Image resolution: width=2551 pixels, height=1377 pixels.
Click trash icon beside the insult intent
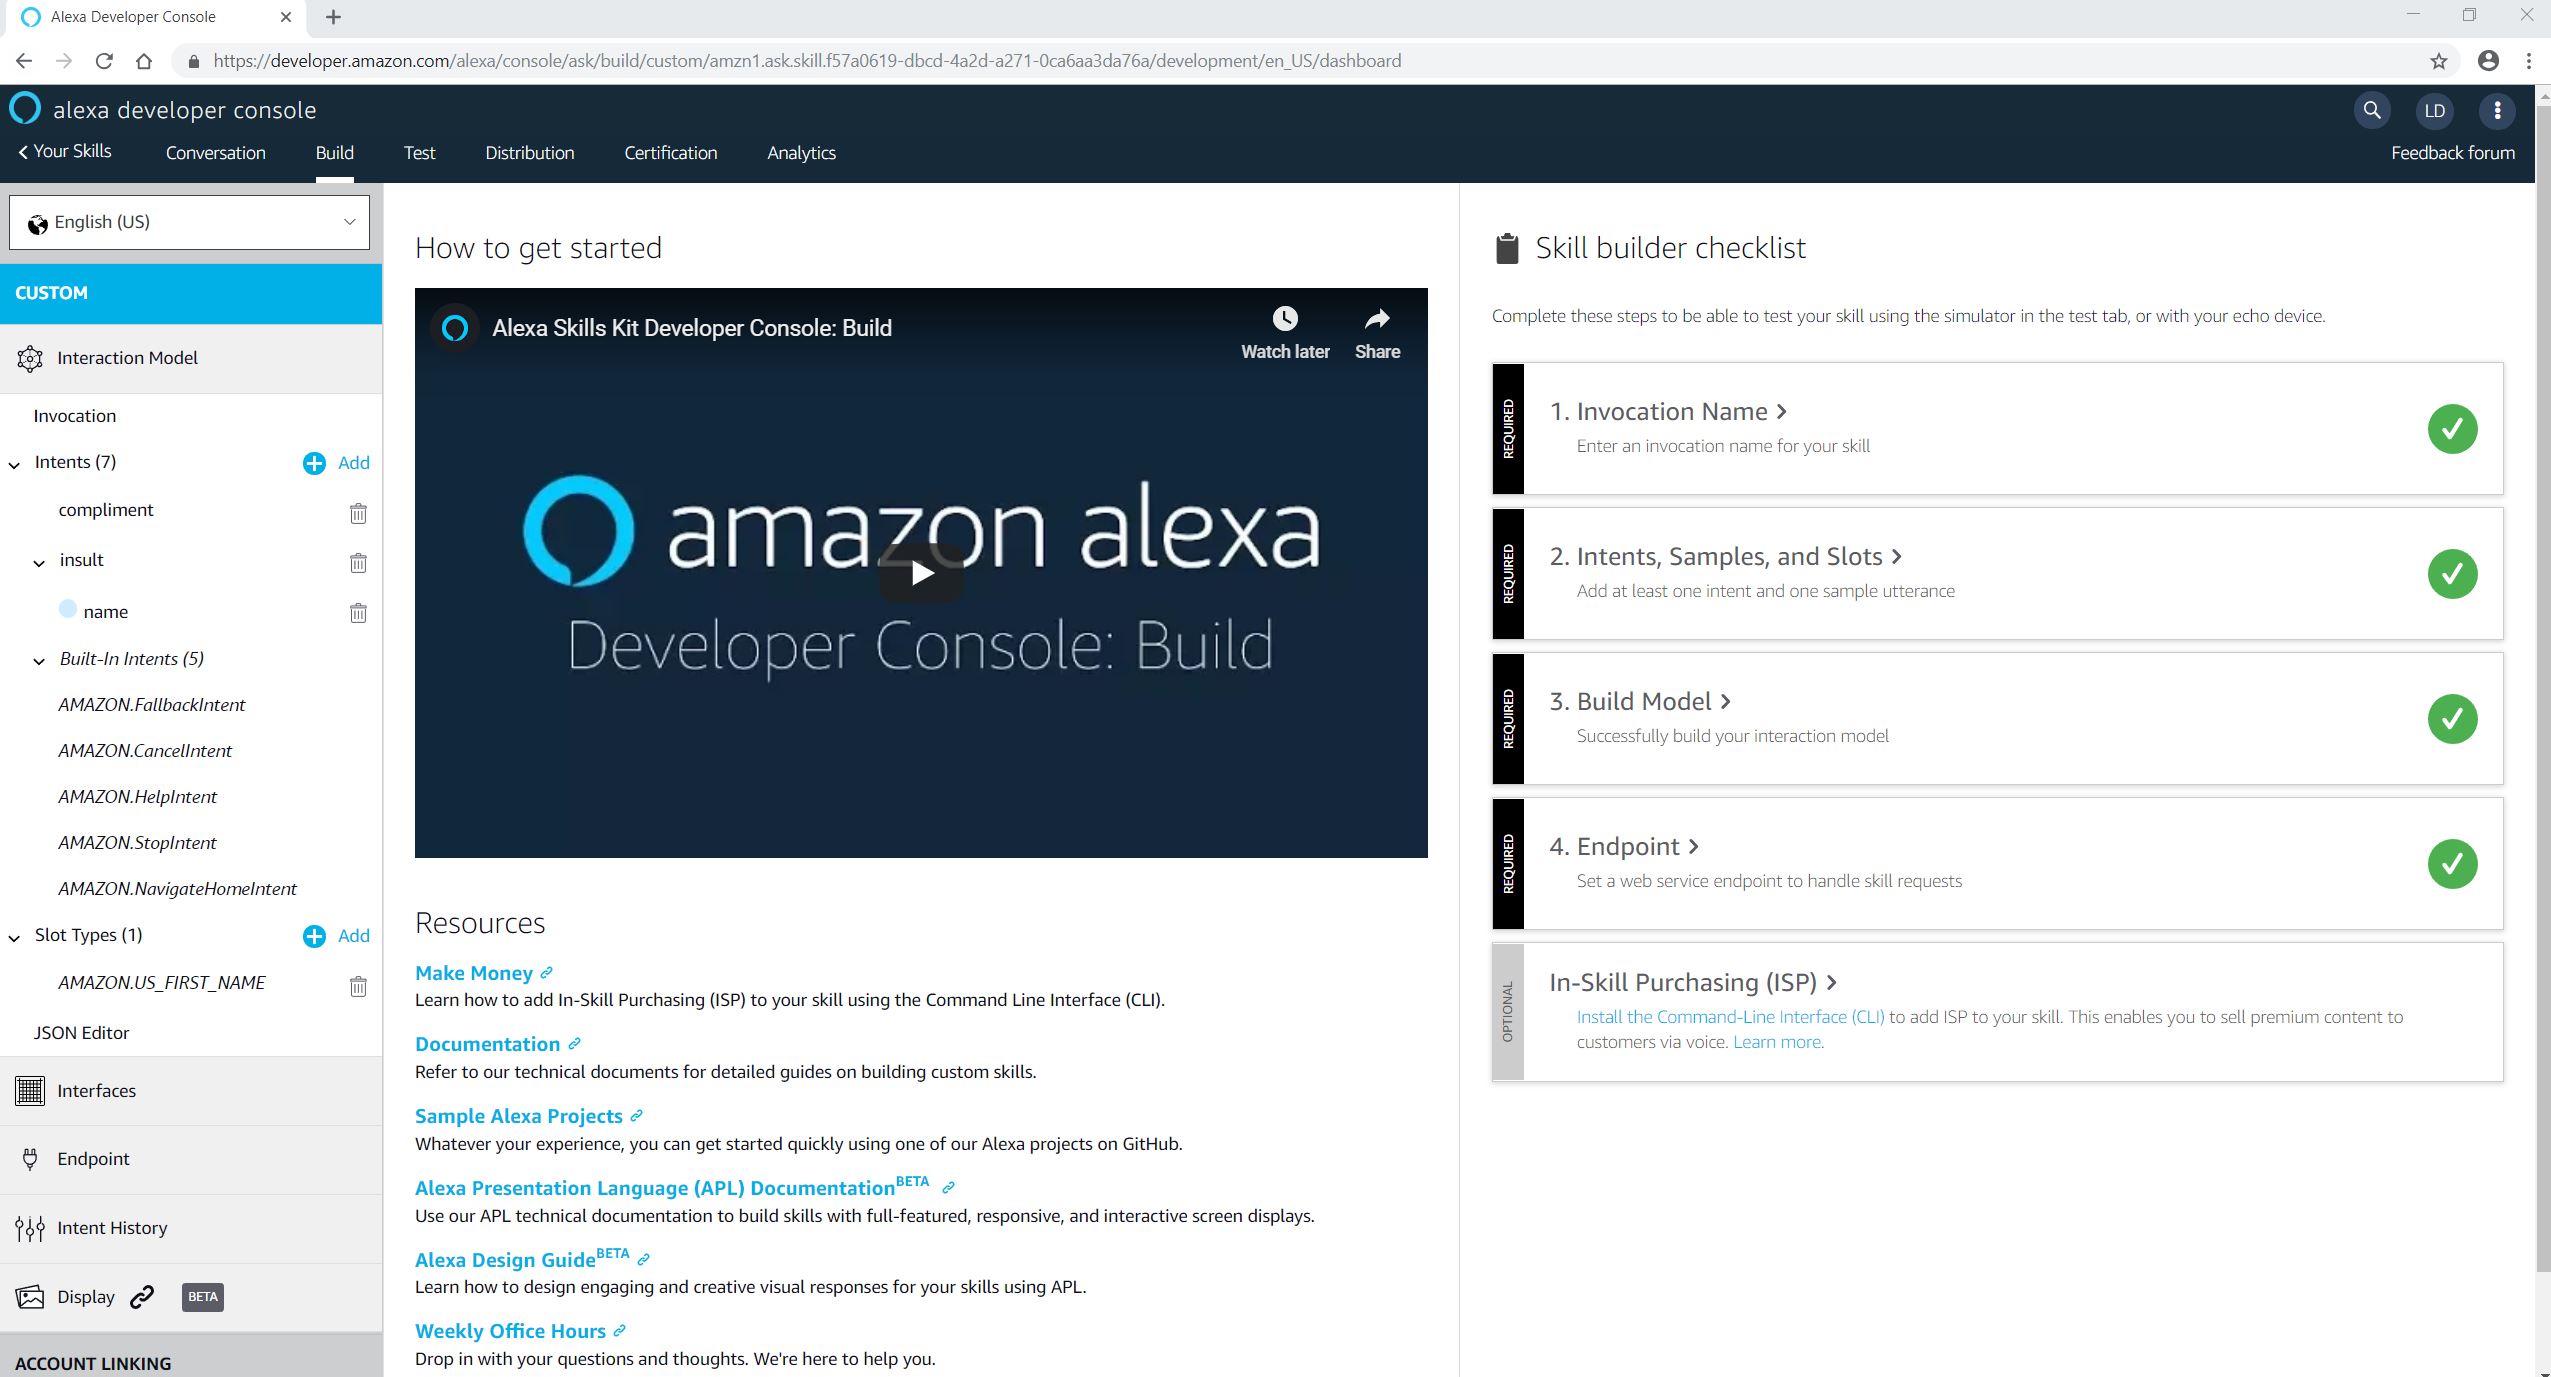click(x=358, y=562)
